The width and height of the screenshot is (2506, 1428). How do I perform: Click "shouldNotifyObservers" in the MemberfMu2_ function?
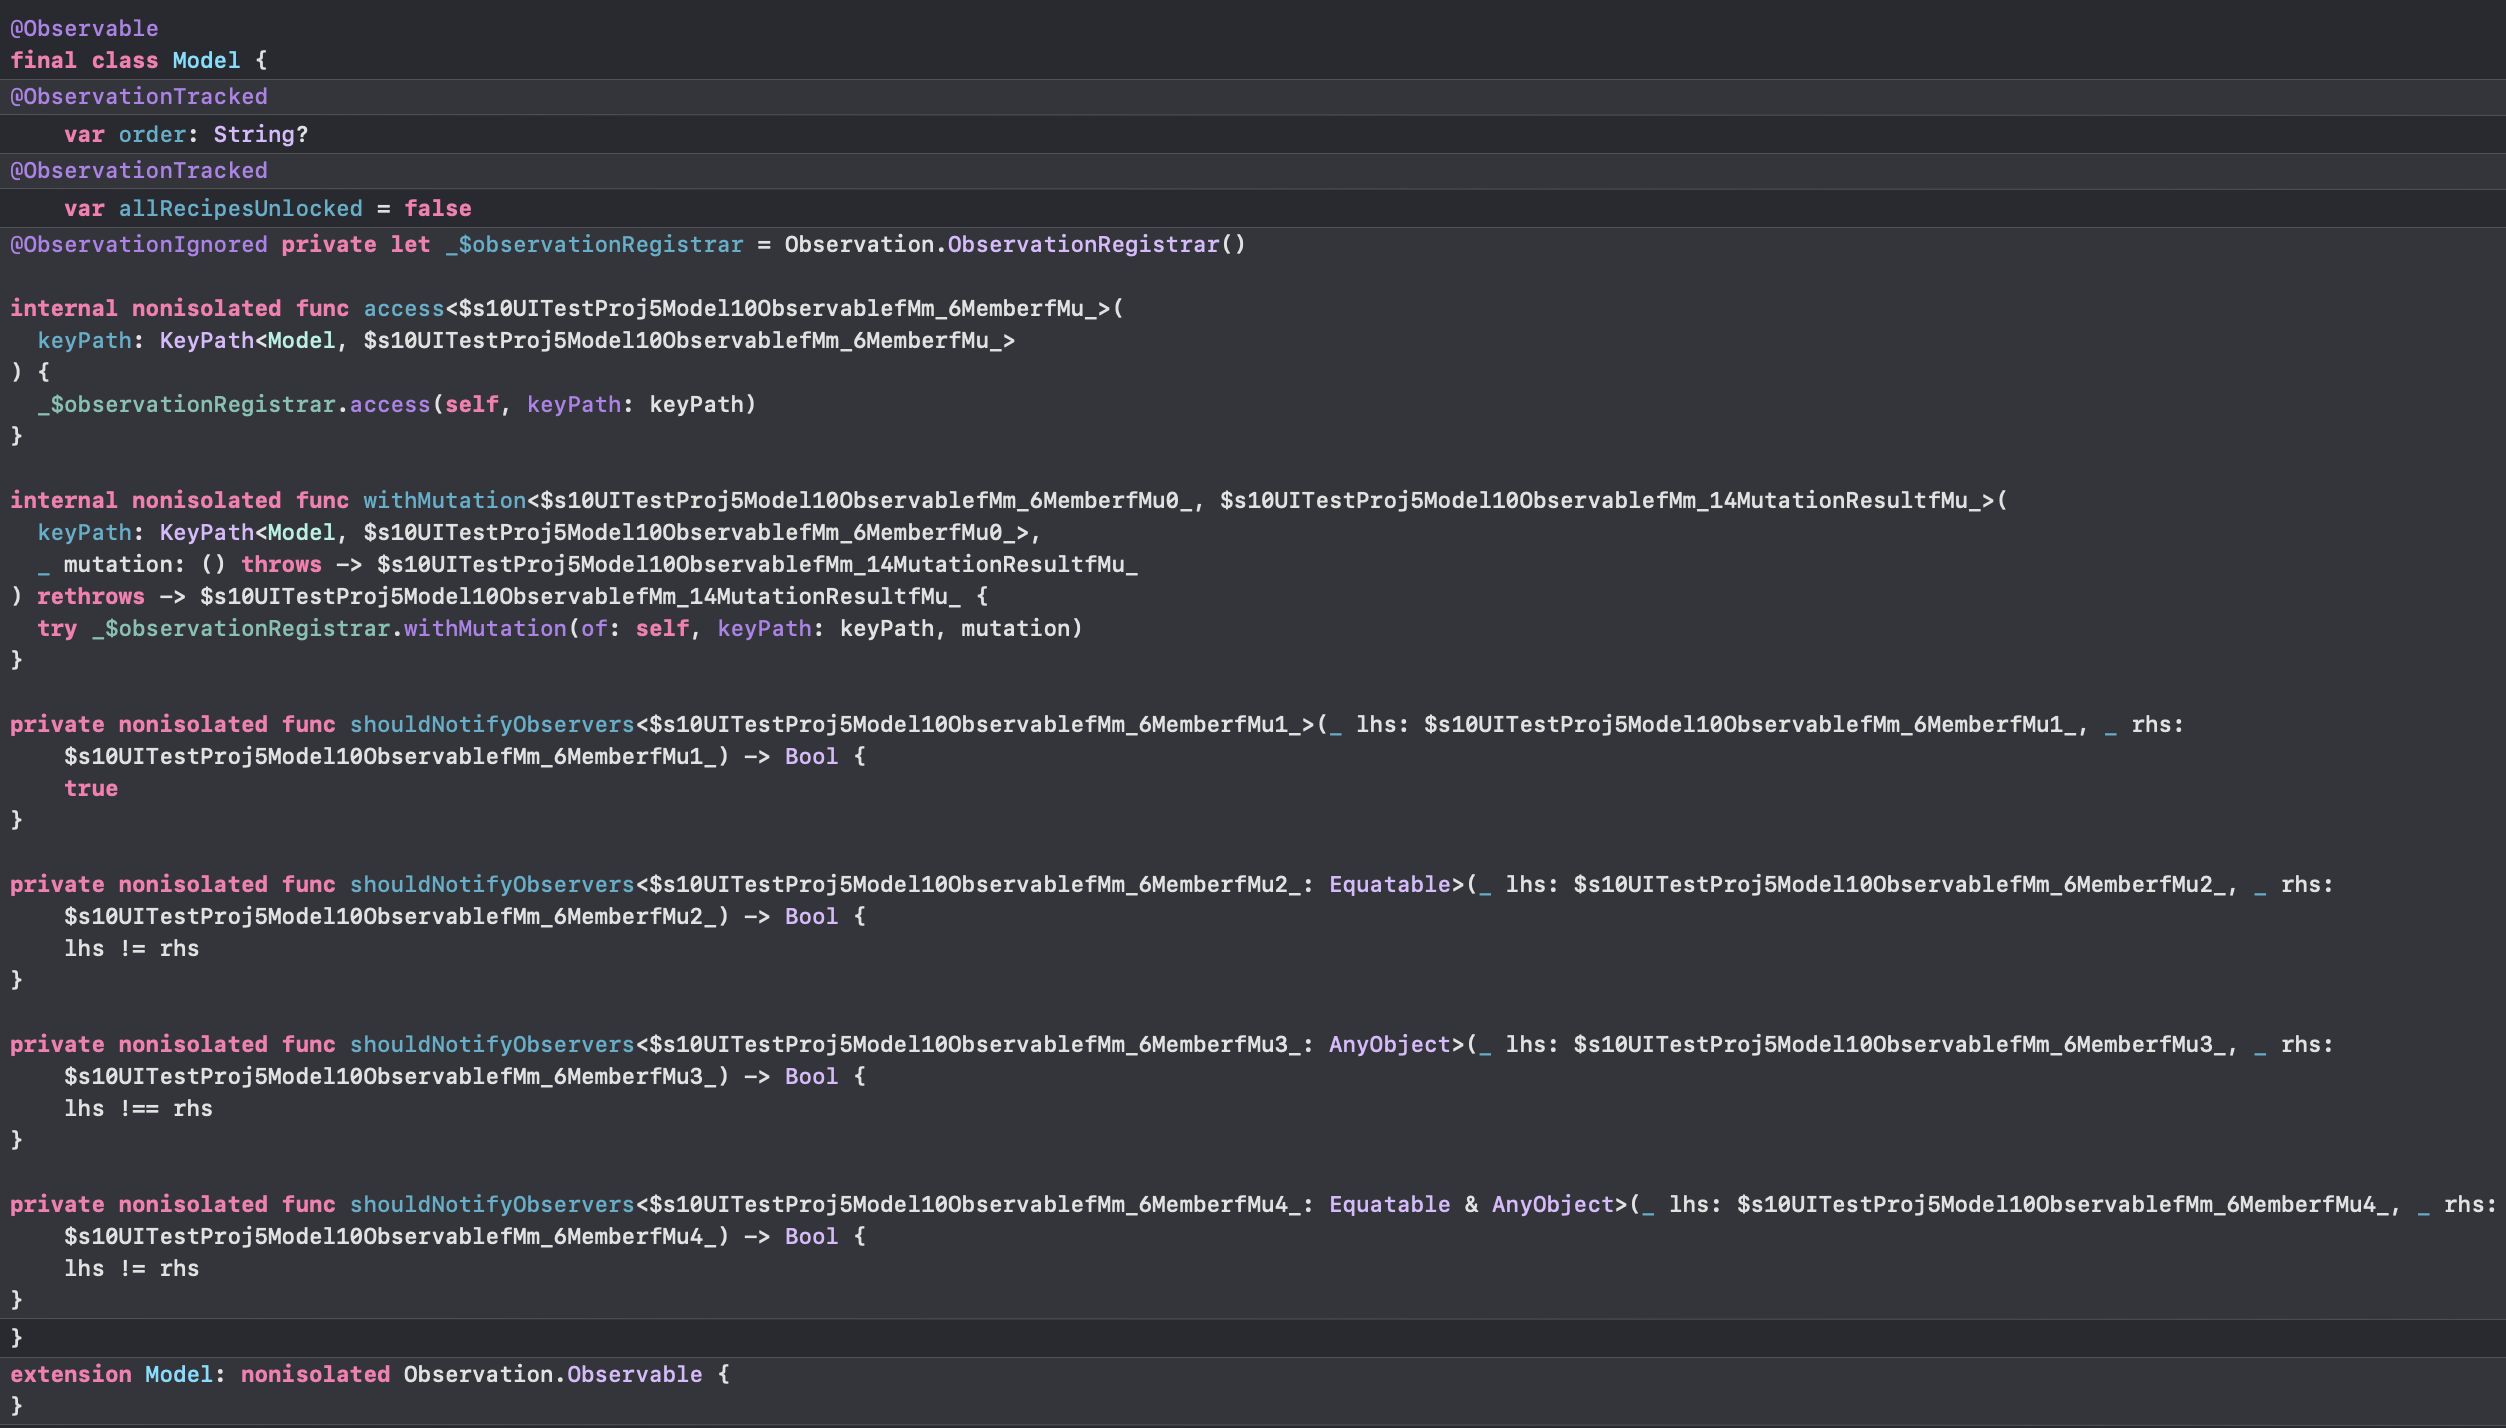[x=492, y=884]
